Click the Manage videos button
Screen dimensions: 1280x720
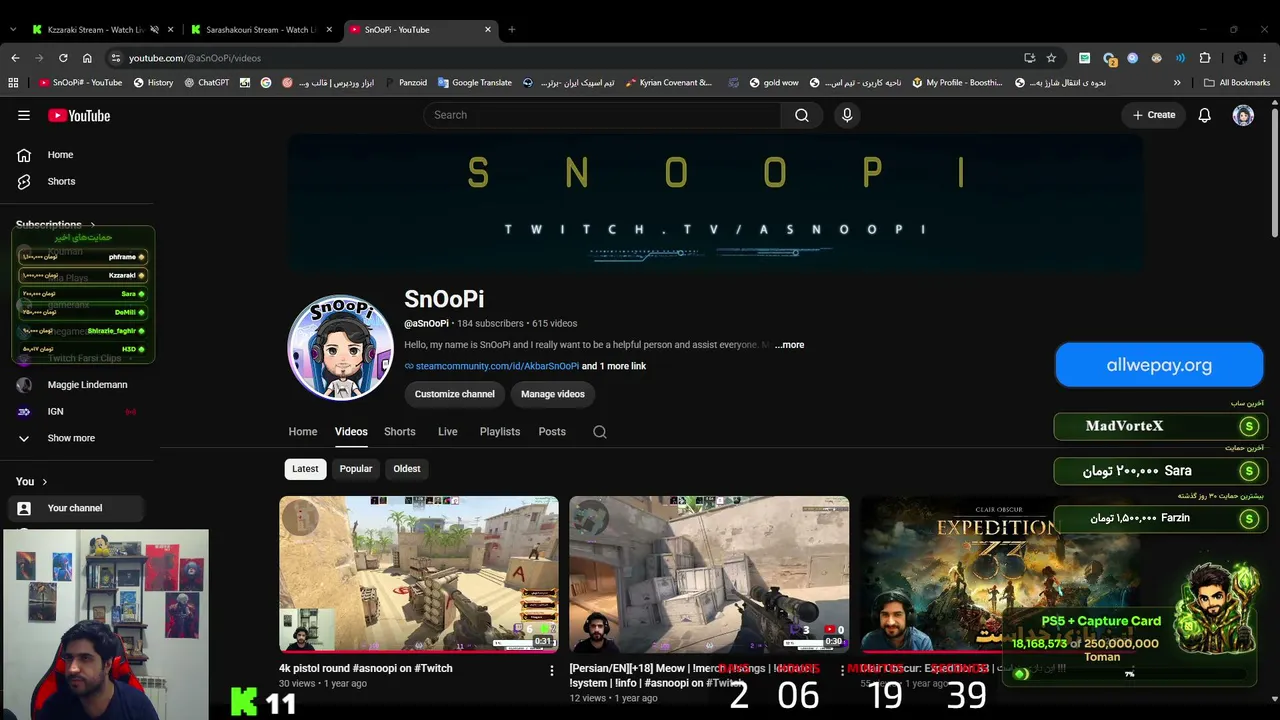(553, 394)
